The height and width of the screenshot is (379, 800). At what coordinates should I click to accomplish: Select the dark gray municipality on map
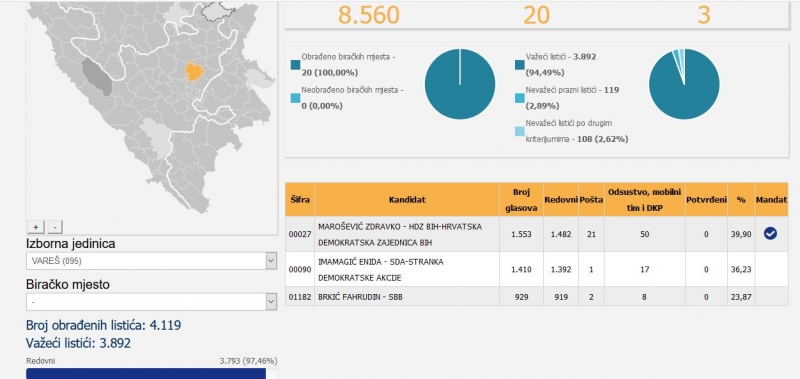tap(98, 77)
